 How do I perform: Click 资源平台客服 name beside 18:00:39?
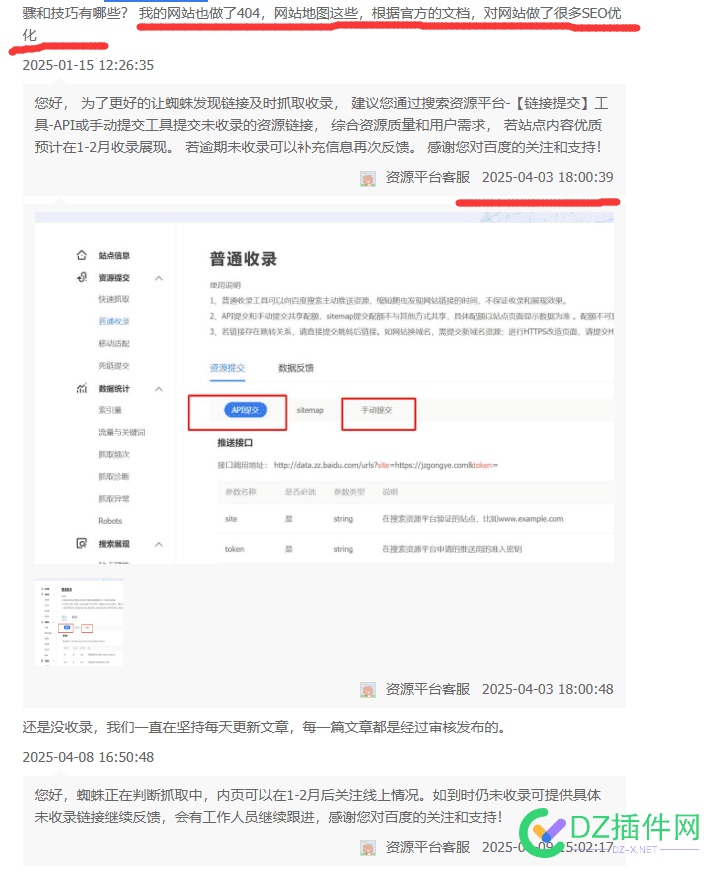(428, 178)
